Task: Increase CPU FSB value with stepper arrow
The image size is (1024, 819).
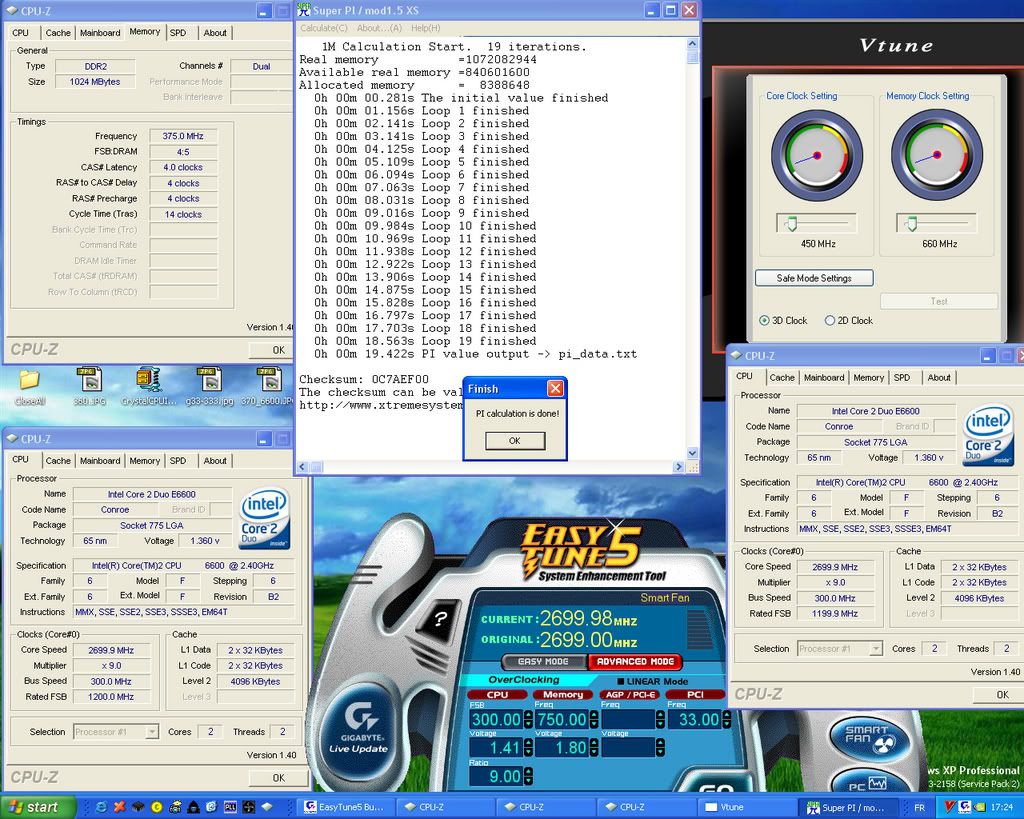Action: point(527,713)
